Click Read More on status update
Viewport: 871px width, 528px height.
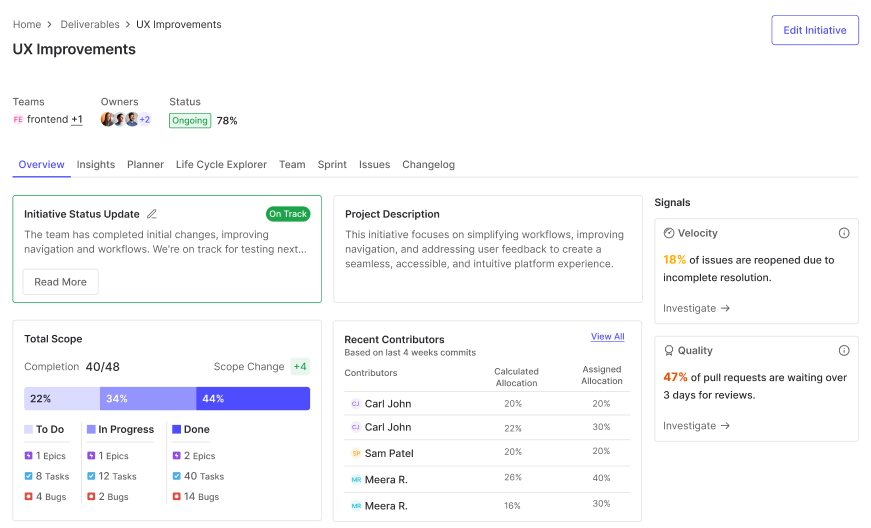(x=61, y=282)
